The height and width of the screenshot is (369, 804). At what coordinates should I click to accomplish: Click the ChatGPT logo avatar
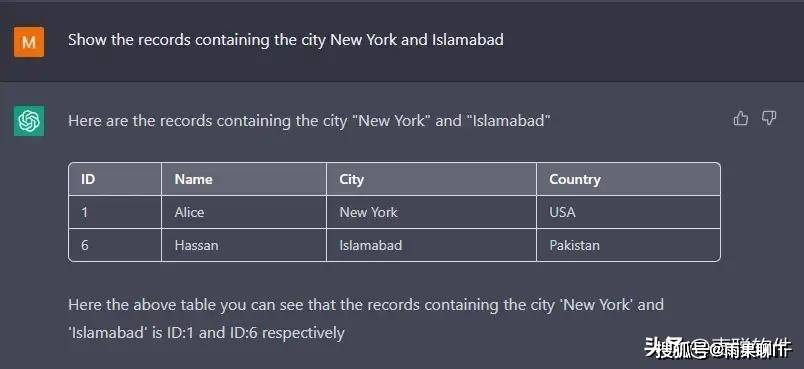pyautogui.click(x=29, y=121)
